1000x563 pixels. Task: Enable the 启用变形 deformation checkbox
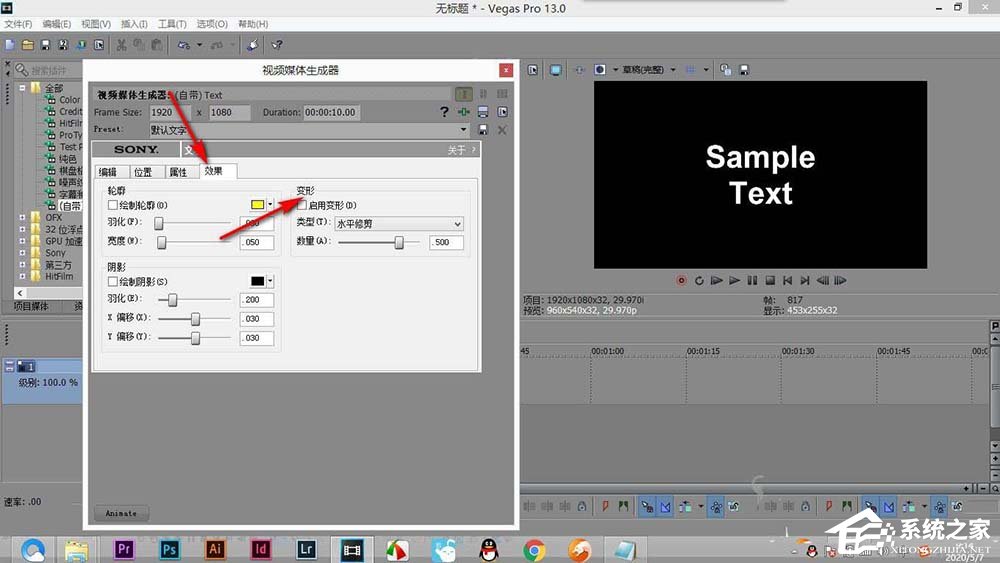(302, 205)
